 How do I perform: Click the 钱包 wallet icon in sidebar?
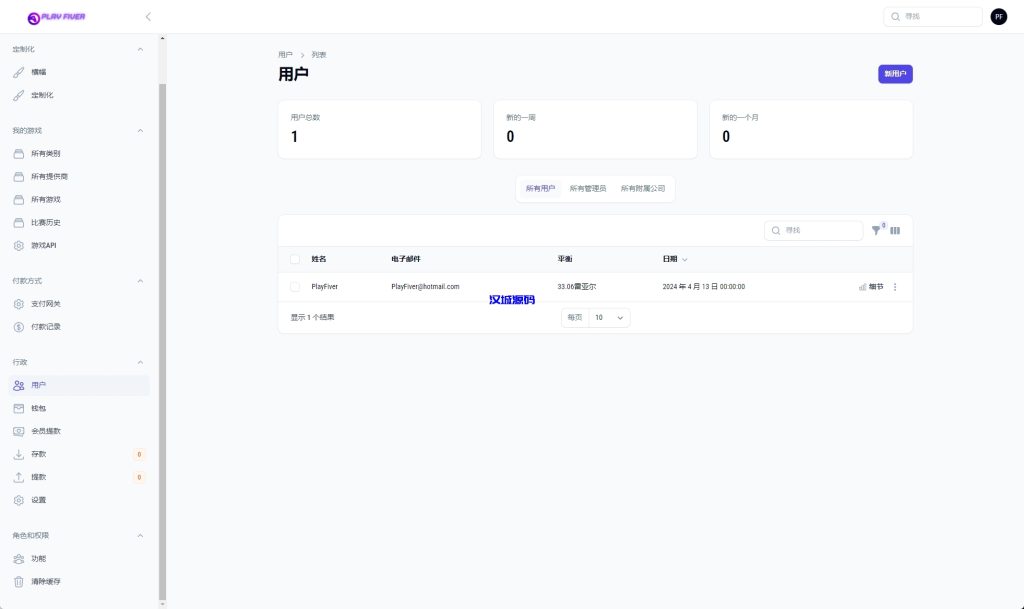[18, 408]
